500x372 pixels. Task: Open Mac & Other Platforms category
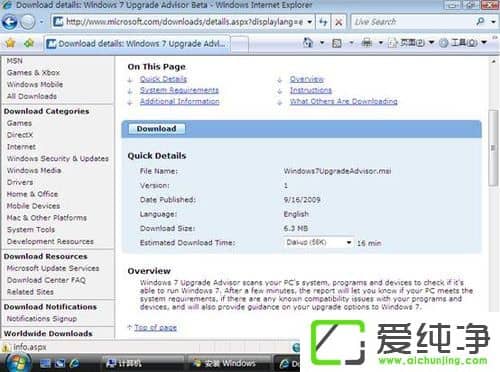tap(47, 218)
